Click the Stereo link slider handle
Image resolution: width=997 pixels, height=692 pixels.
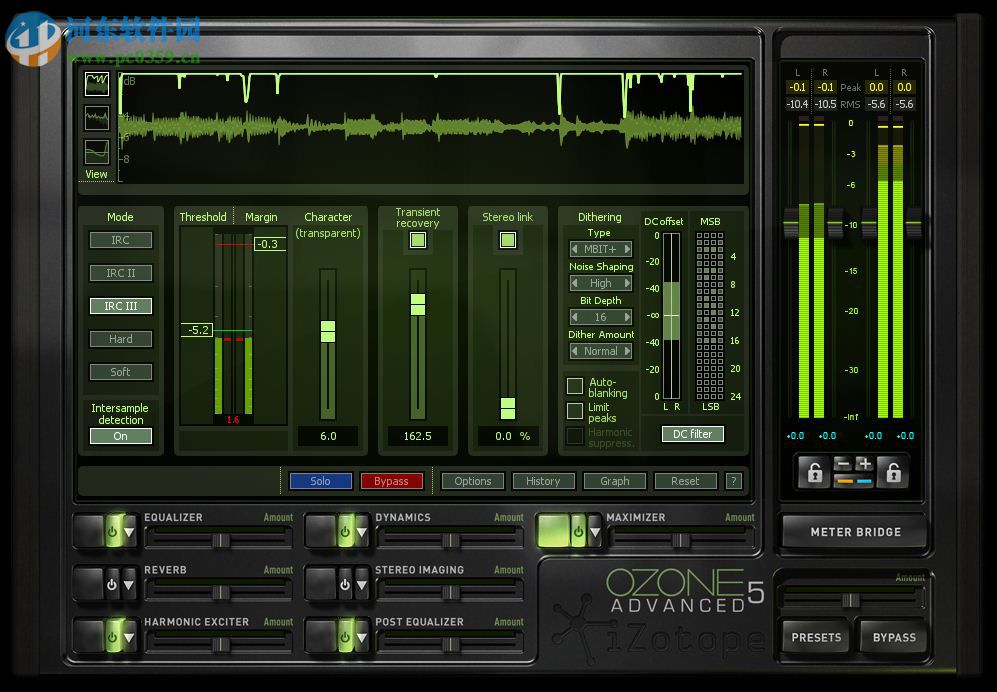click(507, 408)
